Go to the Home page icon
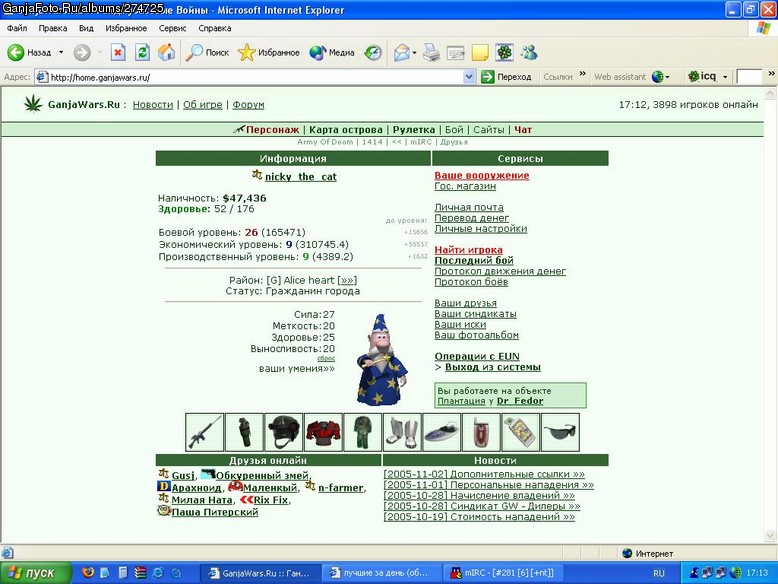Image resolution: width=778 pixels, height=584 pixels. [167, 52]
